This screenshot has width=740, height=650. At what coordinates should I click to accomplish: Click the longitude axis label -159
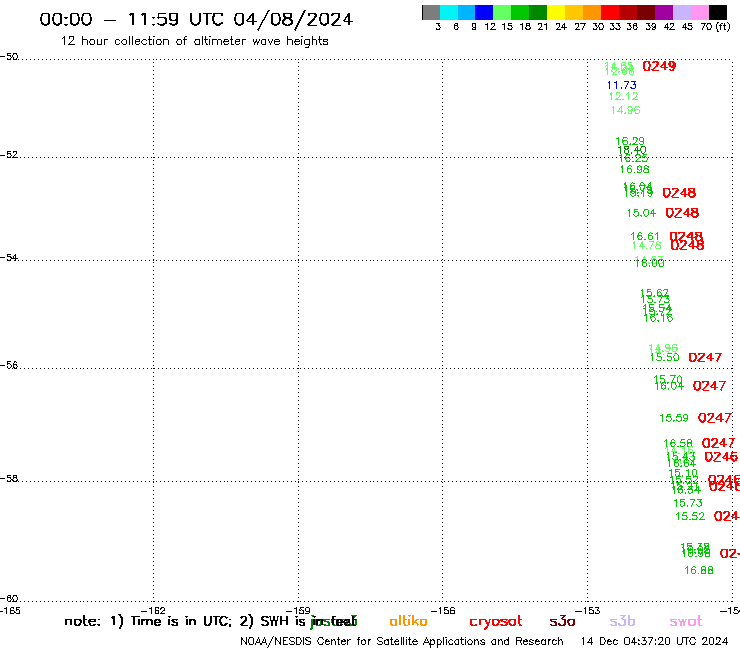coord(298,611)
